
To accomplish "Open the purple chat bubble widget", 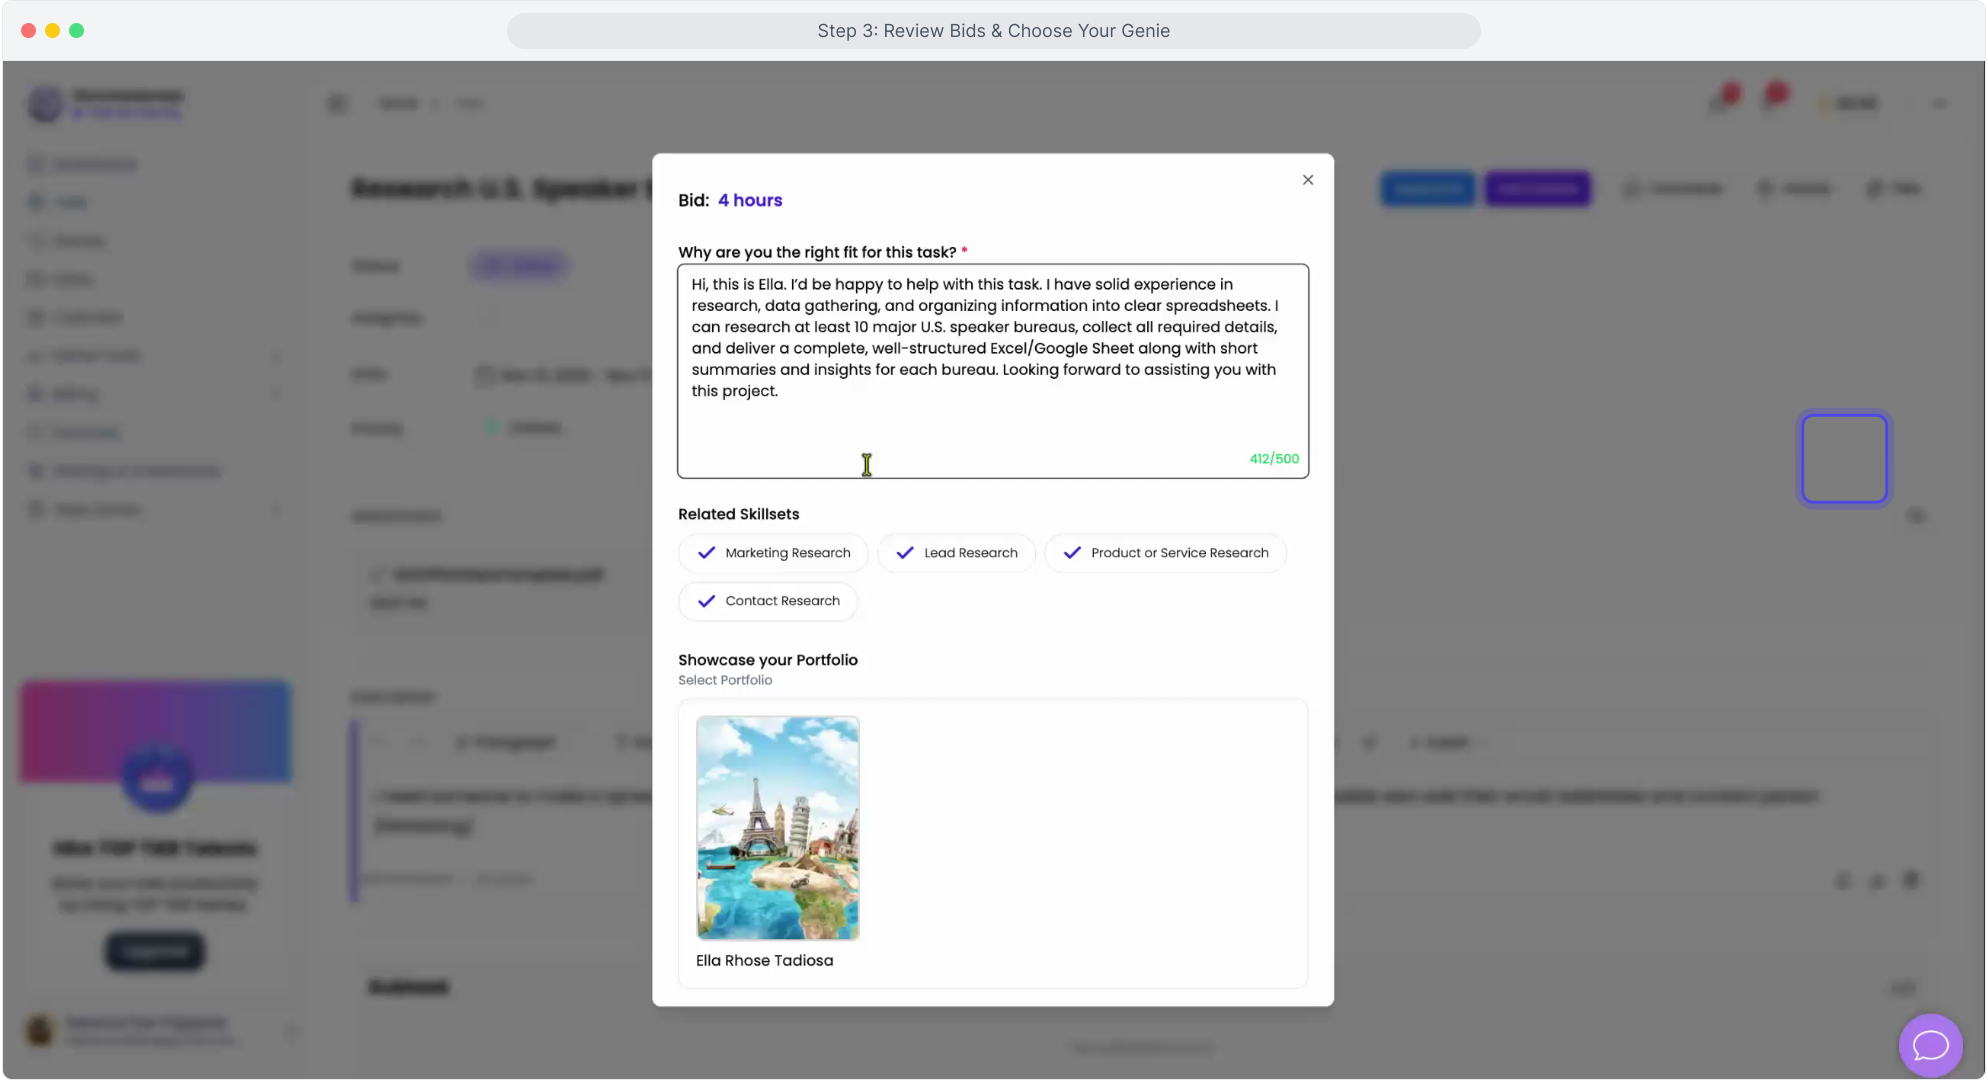I will click(x=1930, y=1045).
